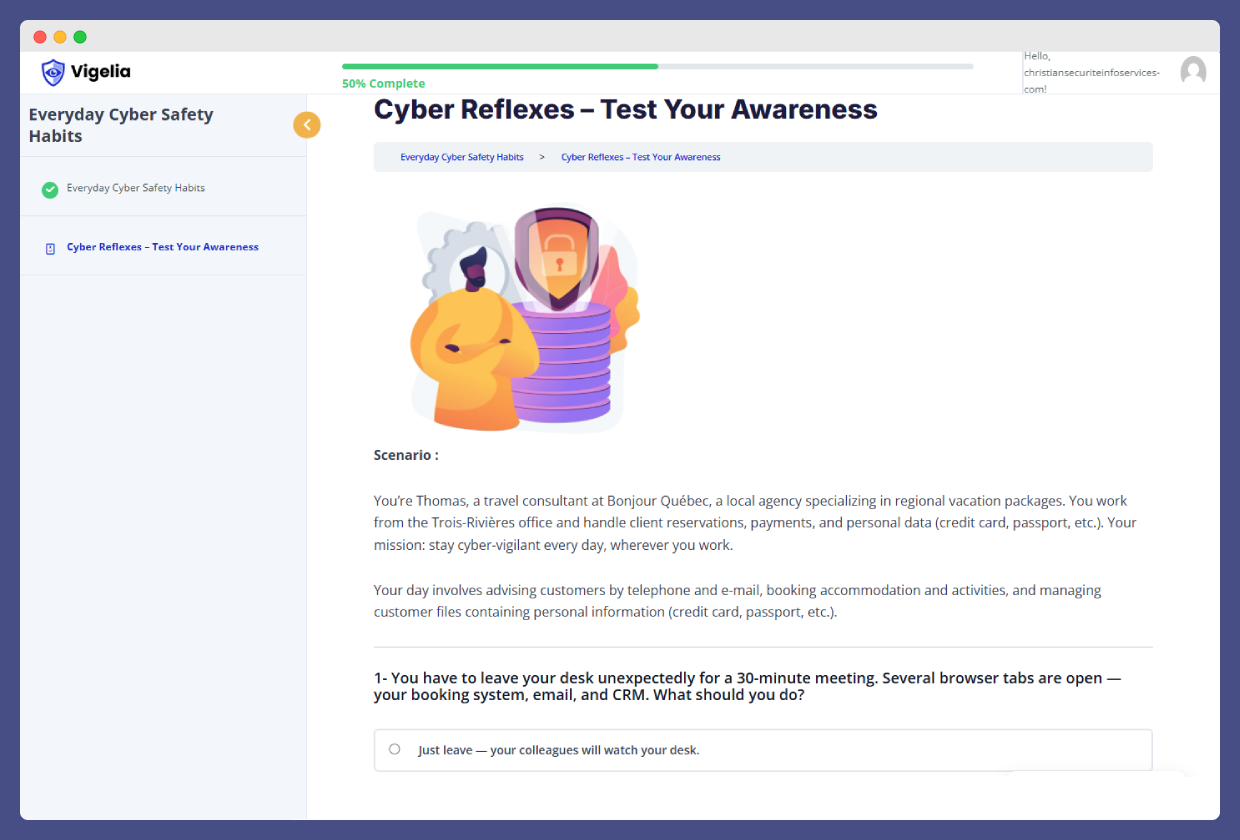This screenshot has height=840, width=1240.
Task: Follow Everyday Cyber Safety Habits breadcrumb link
Action: (x=462, y=157)
